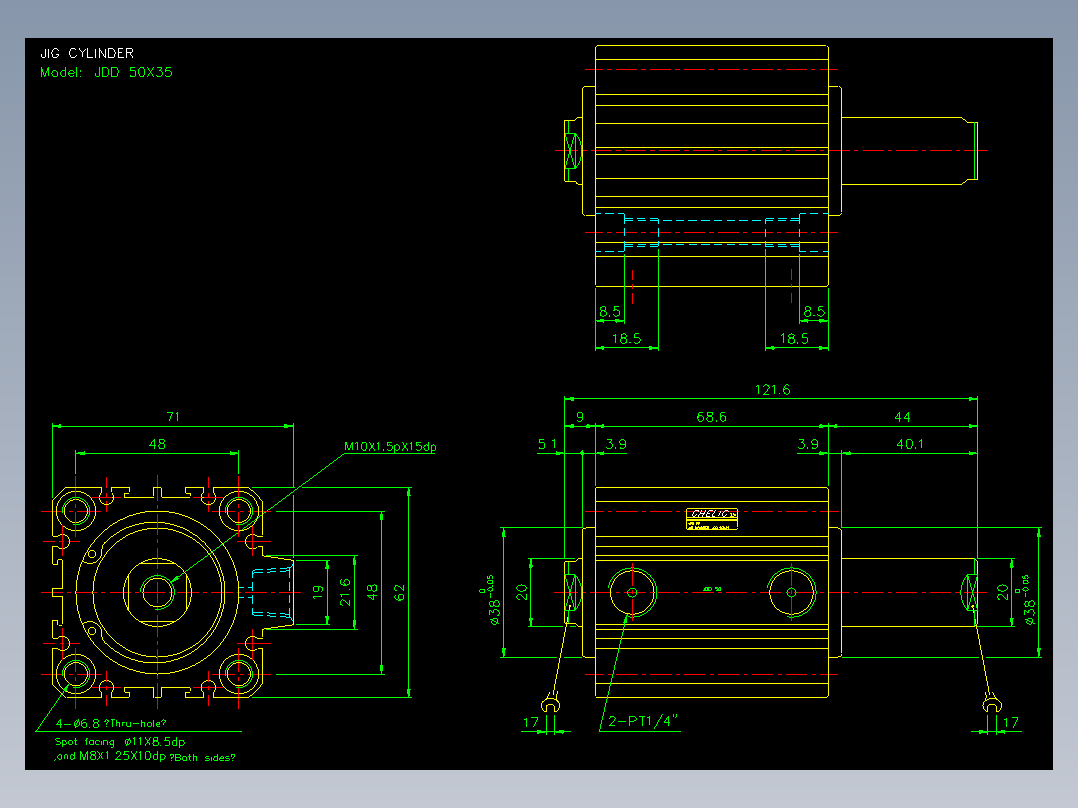Select the '4-ø6.8 ?Thru-hole?' note

(111, 723)
